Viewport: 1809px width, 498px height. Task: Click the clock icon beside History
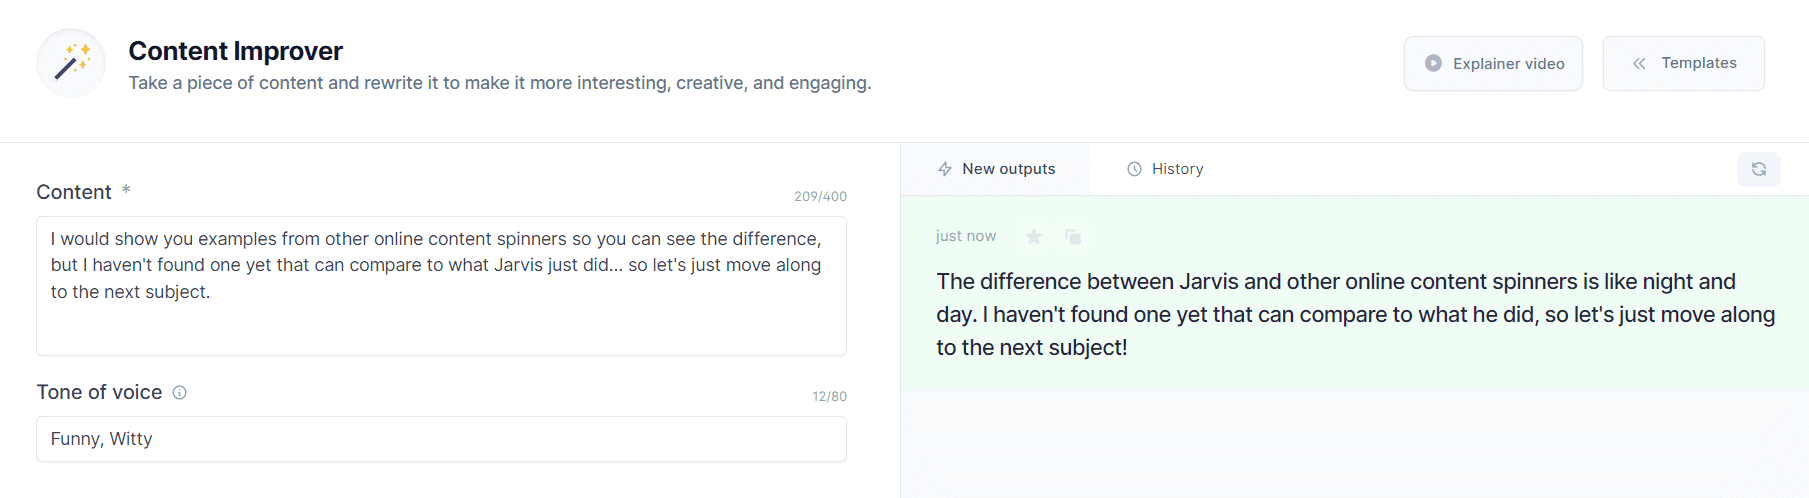pyautogui.click(x=1134, y=169)
